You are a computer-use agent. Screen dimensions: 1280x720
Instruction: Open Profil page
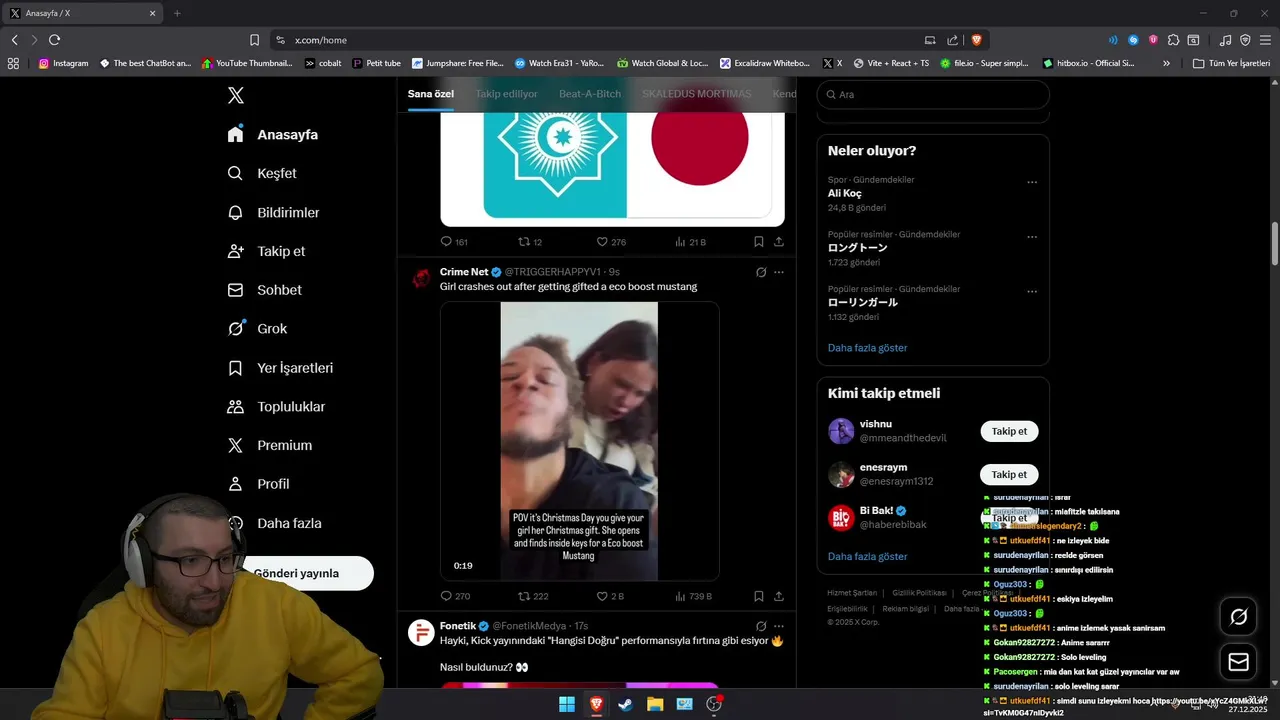[258, 484]
